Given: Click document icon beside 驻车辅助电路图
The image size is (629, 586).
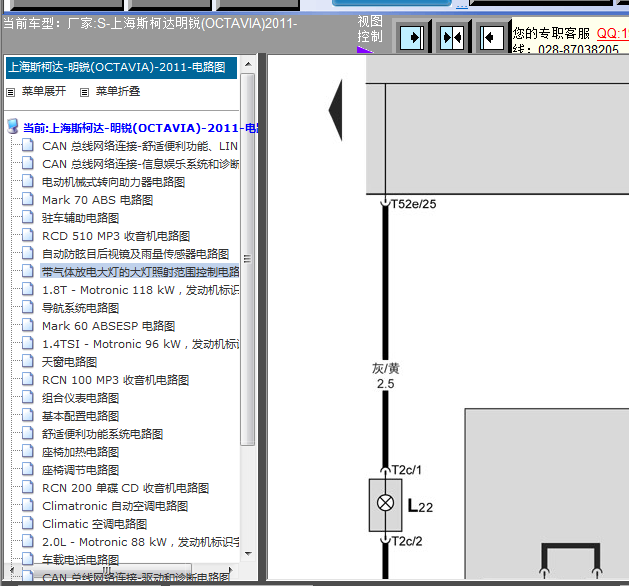Looking at the screenshot, I should [x=28, y=217].
